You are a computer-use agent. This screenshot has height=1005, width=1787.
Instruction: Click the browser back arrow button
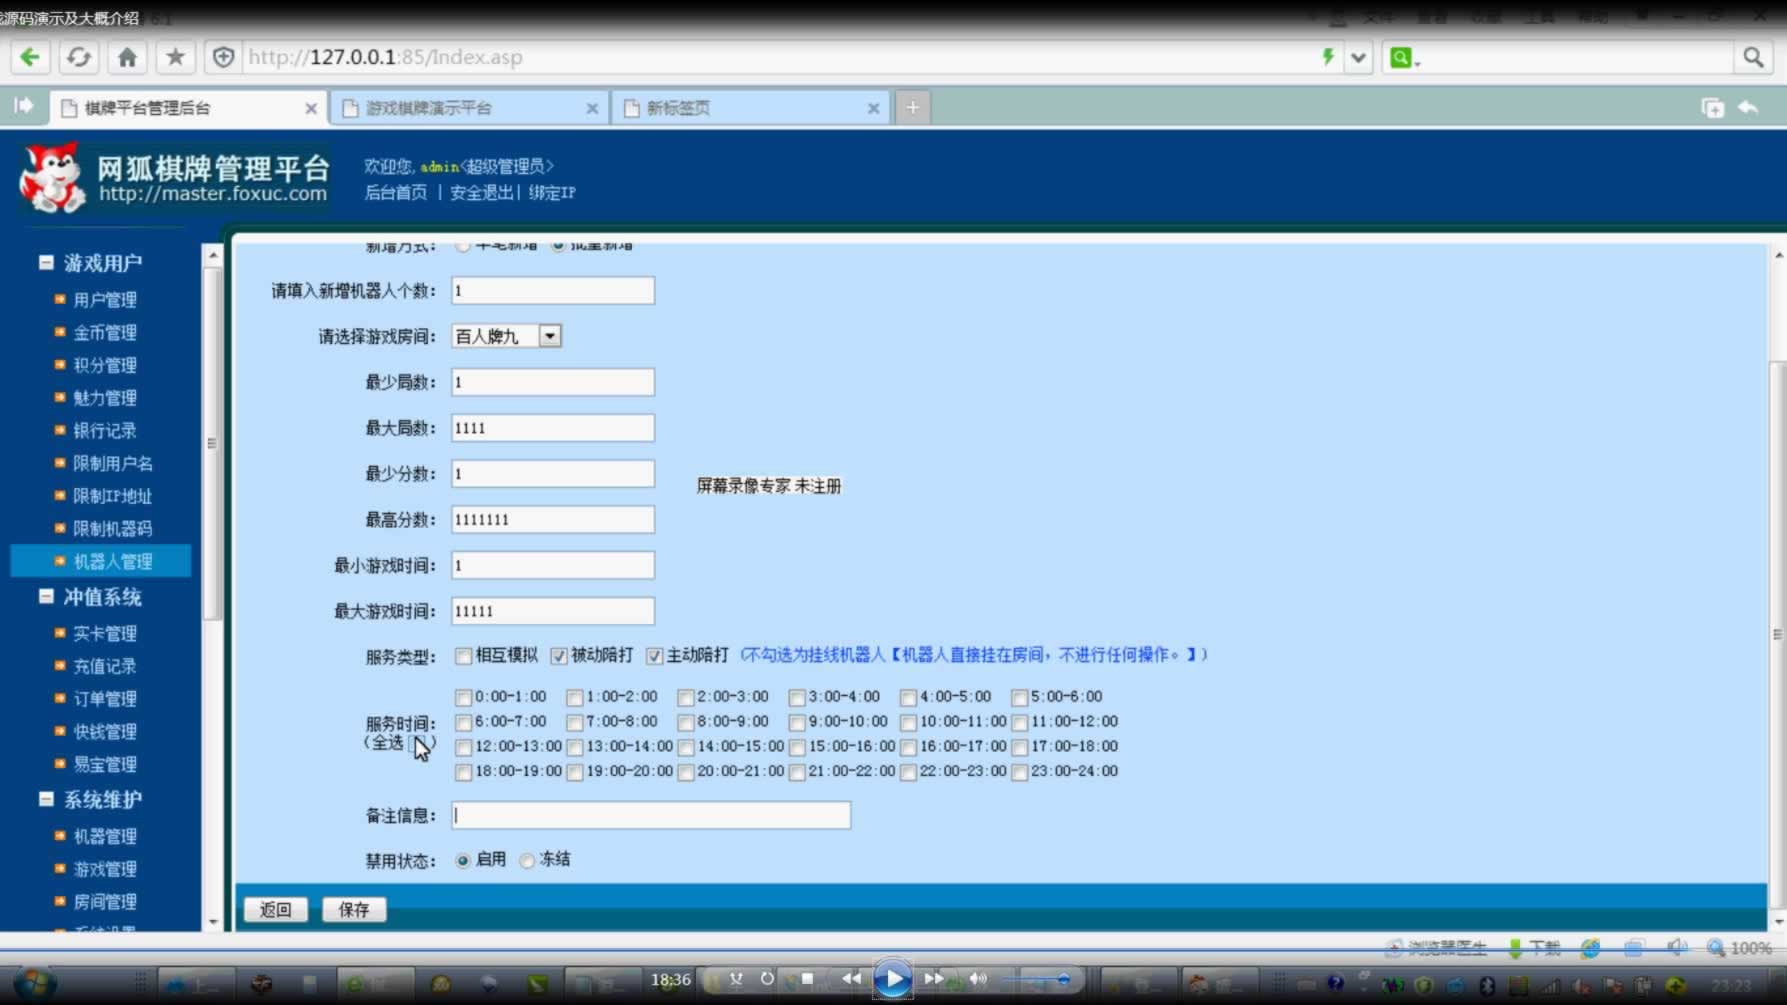coord(30,57)
